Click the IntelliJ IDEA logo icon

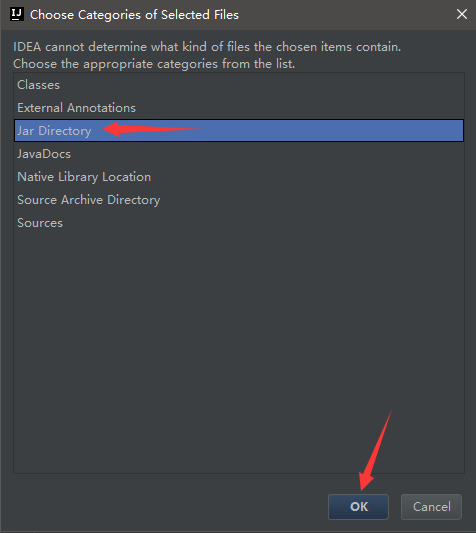16,14
